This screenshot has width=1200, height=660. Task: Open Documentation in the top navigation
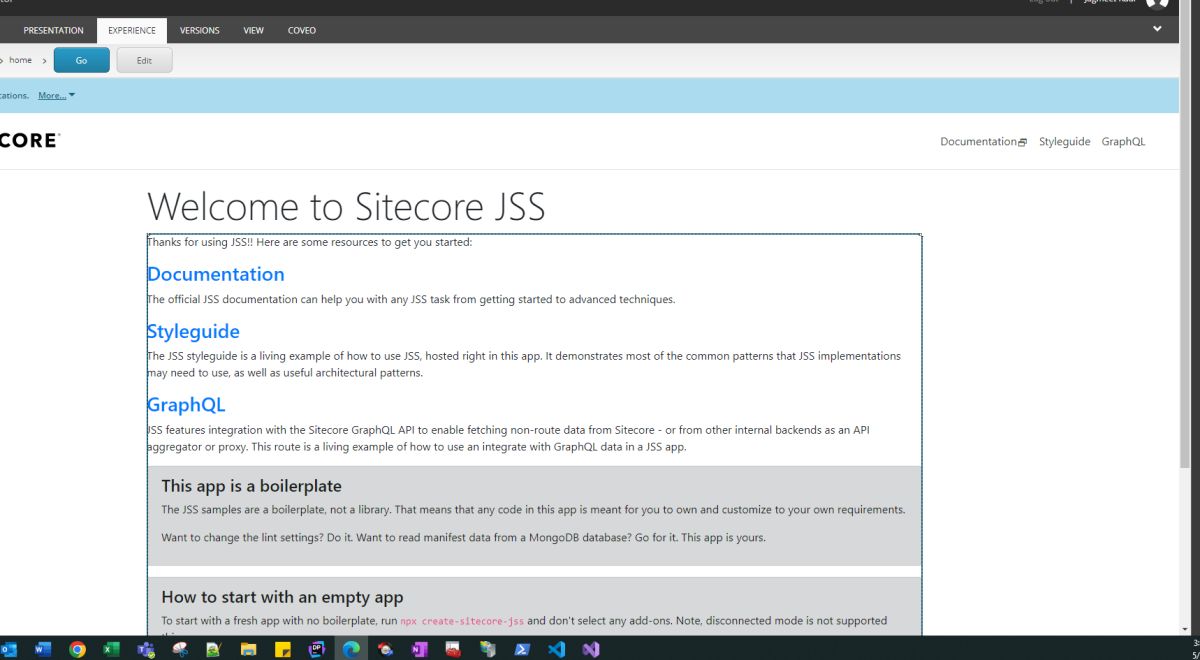[x=978, y=142]
